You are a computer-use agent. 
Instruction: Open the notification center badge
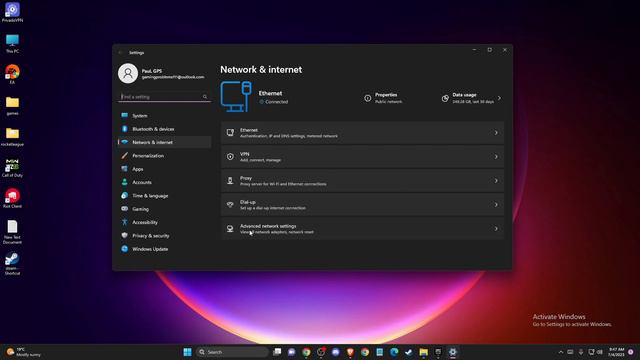[x=631, y=352]
